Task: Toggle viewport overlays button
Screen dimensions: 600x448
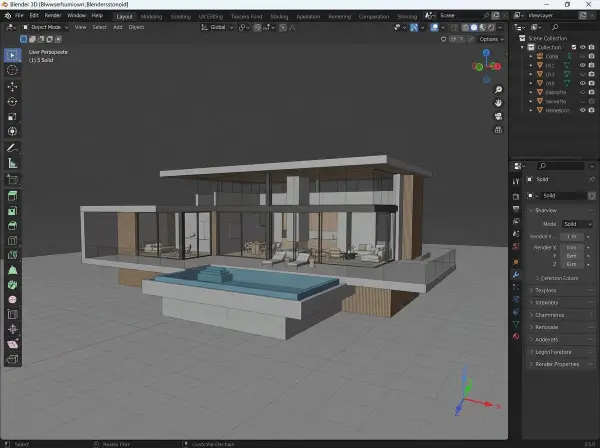Action: (434, 28)
